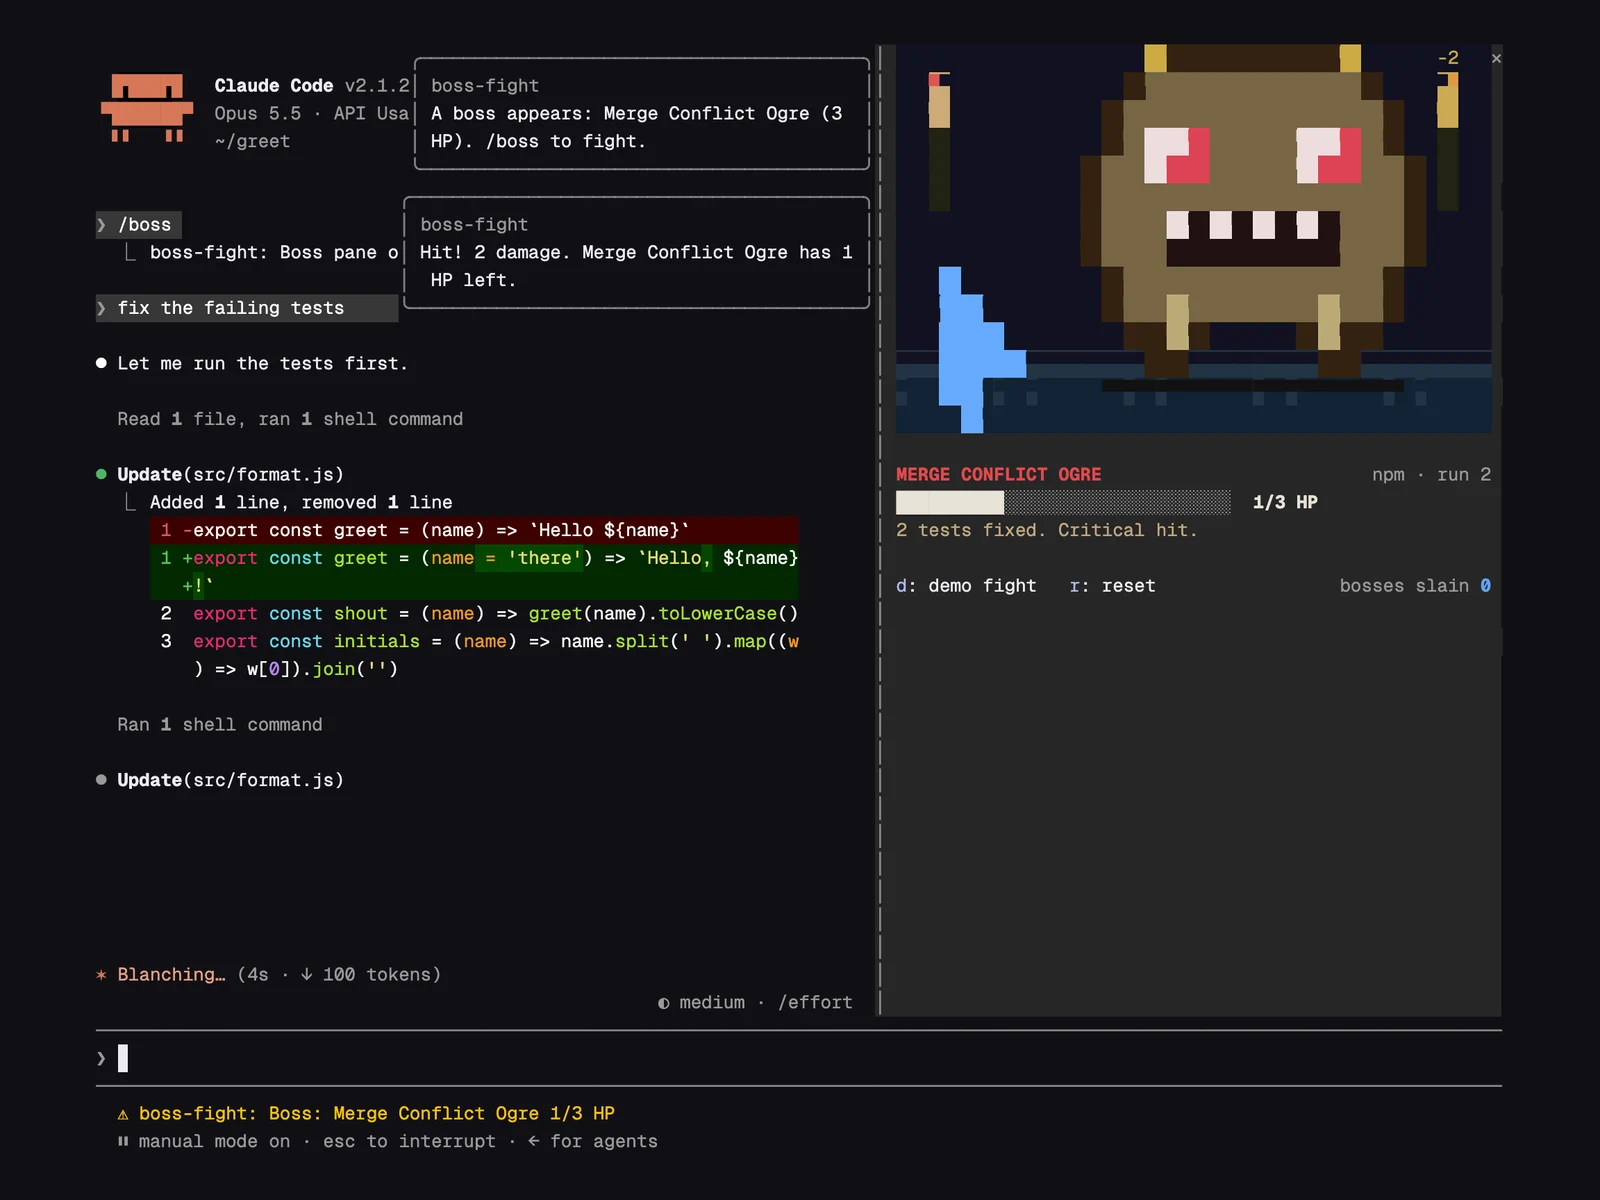1600x1200 pixels.
Task: Click the down-arrow tokens indicator
Action: point(306,974)
